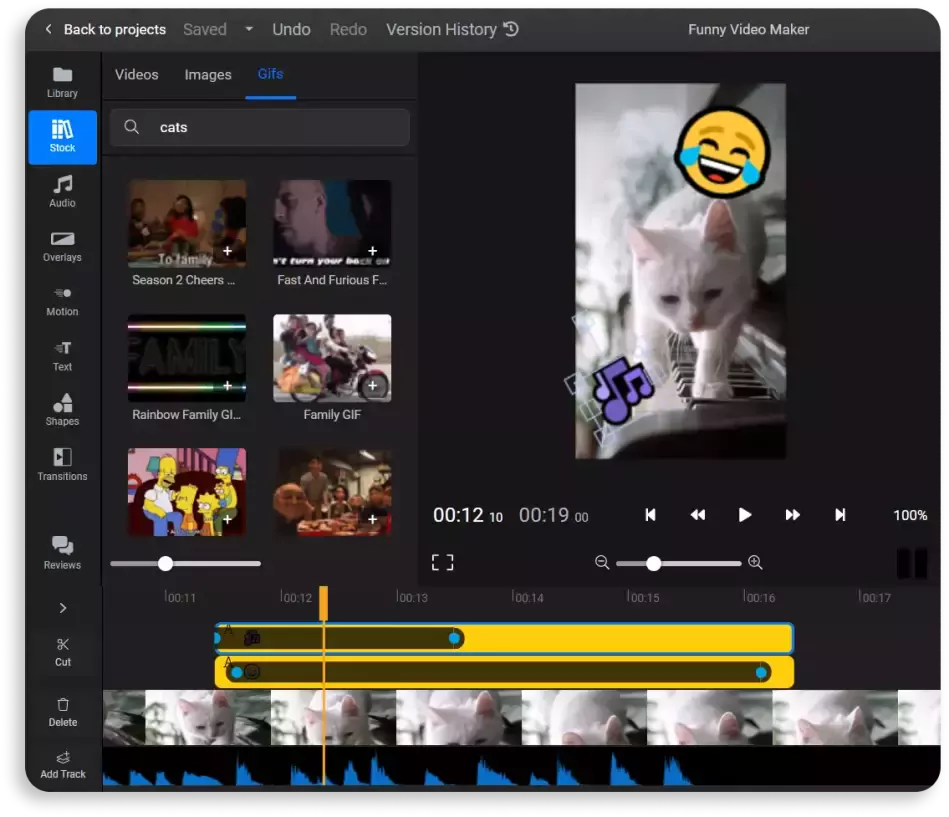Image resolution: width=949 pixels, height=817 pixels.
Task: Add the Family GIF thumbnail
Action: [373, 385]
